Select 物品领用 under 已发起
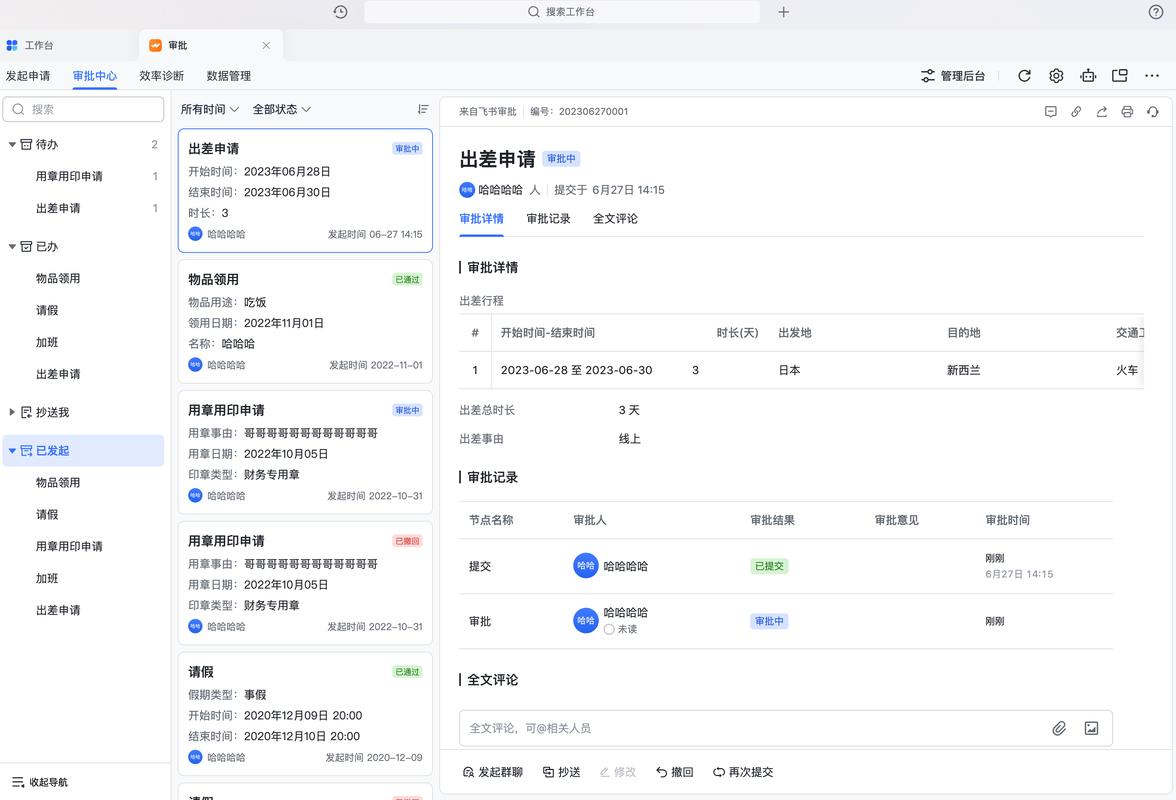 83,483
